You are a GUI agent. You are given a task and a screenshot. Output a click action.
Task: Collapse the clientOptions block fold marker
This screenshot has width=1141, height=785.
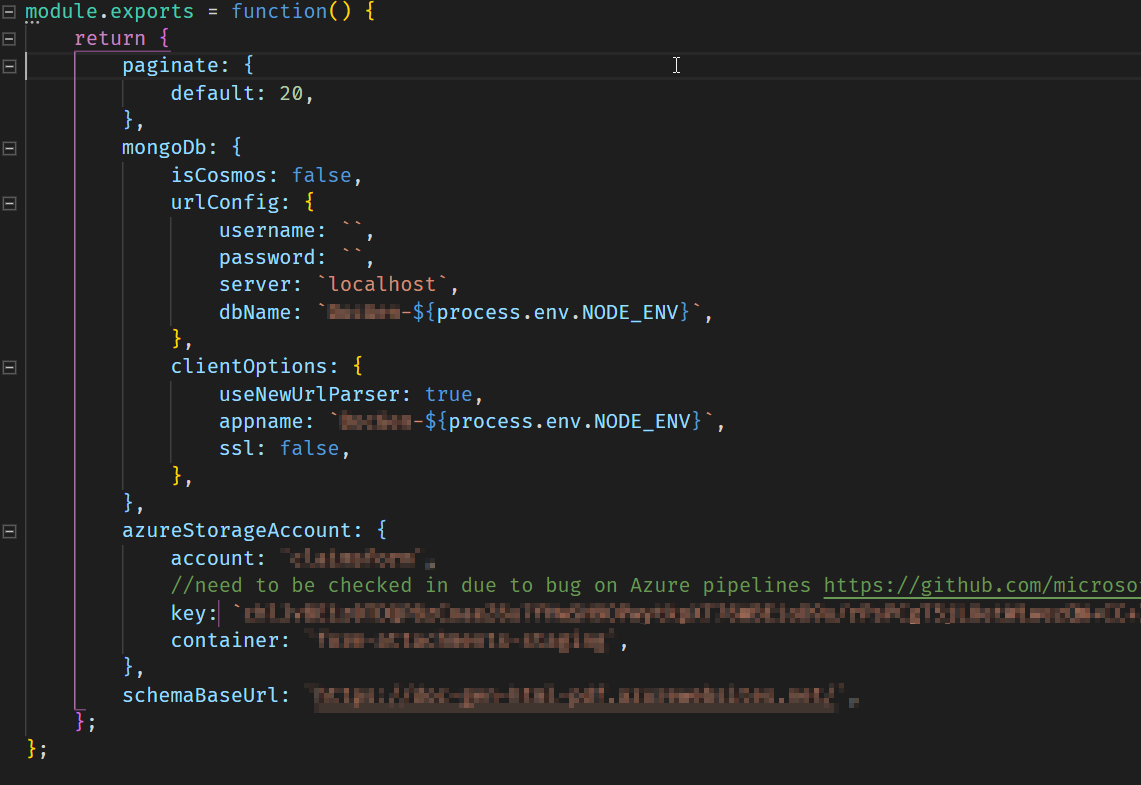tap(9, 367)
